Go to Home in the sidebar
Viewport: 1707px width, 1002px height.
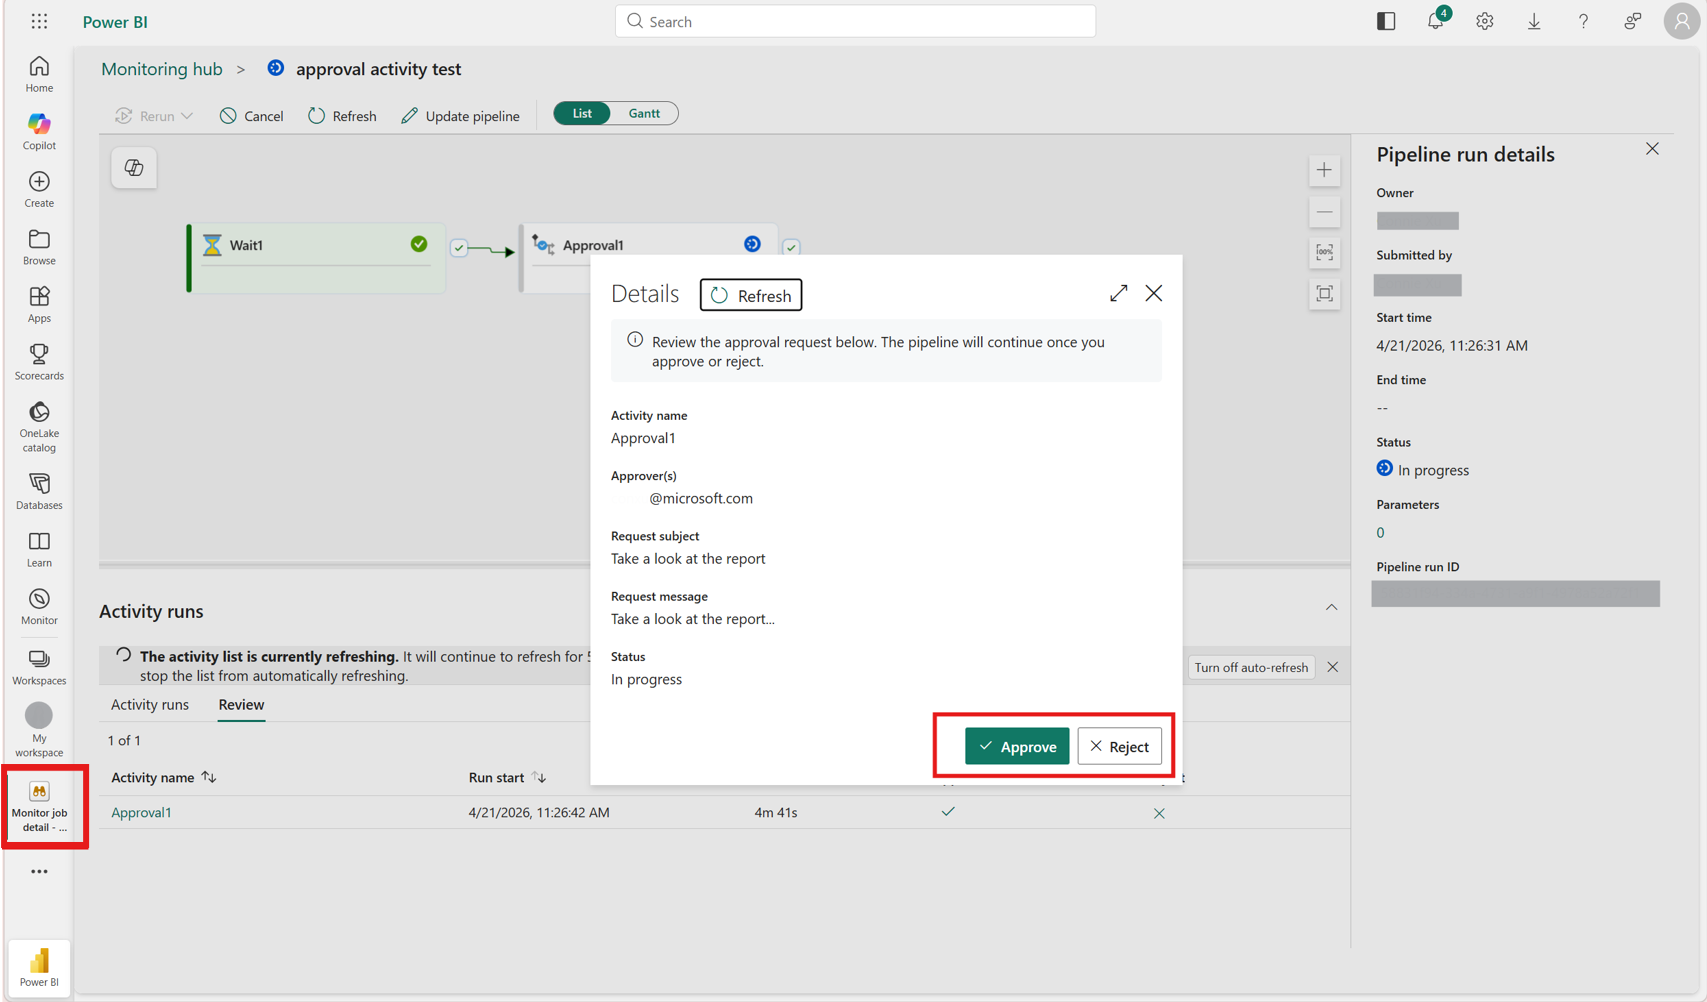(x=39, y=74)
